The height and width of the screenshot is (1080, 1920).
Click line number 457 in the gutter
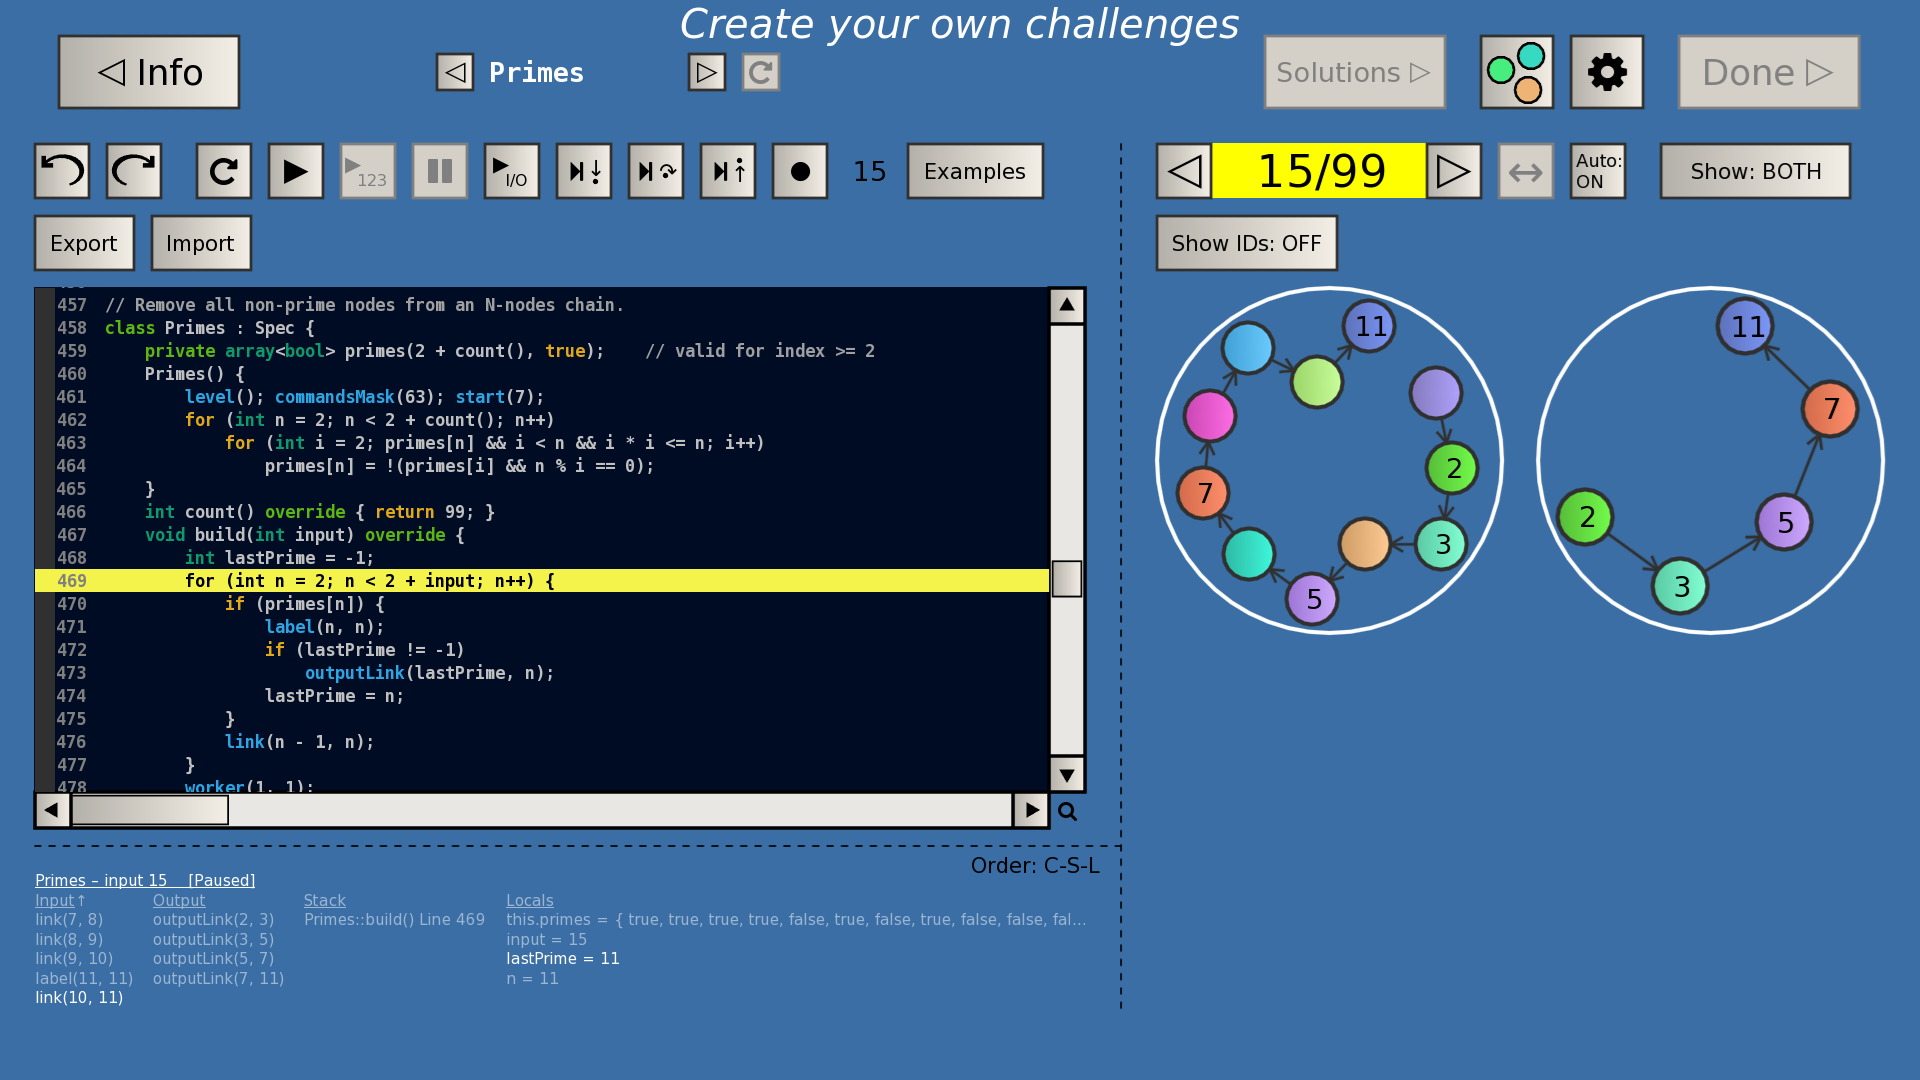point(72,305)
